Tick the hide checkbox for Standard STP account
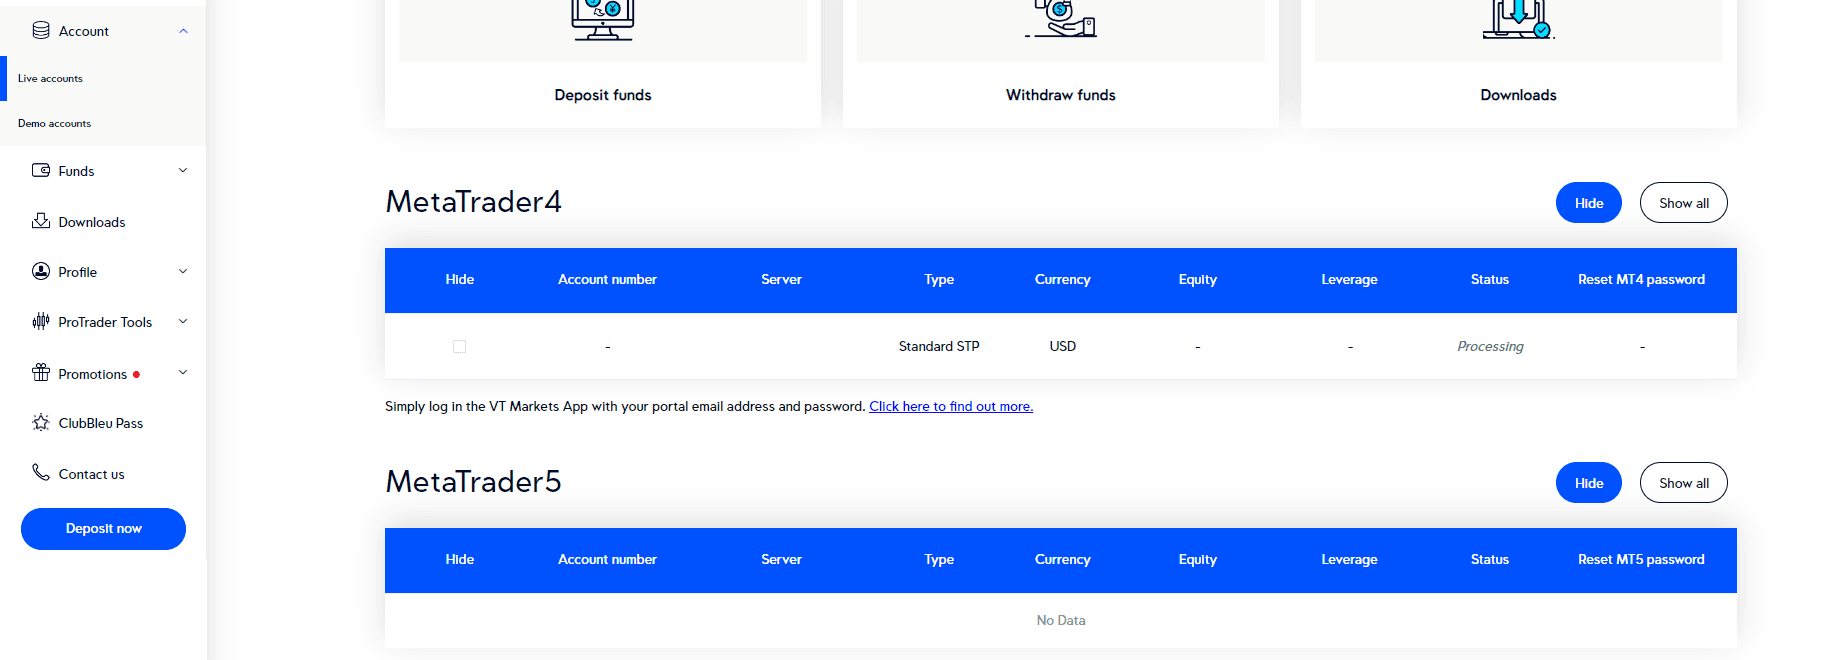The image size is (1826, 660). [459, 346]
